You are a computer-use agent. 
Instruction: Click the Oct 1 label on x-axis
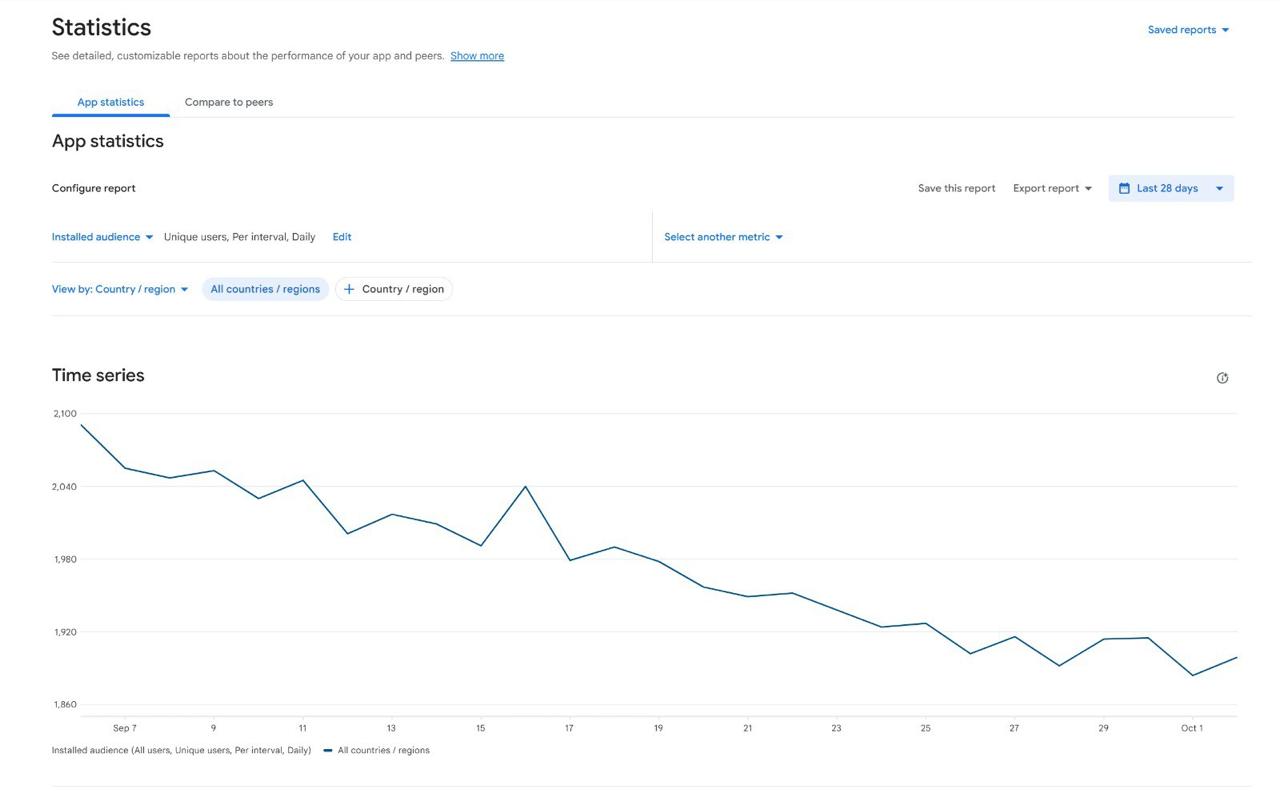pyautogui.click(x=1191, y=728)
